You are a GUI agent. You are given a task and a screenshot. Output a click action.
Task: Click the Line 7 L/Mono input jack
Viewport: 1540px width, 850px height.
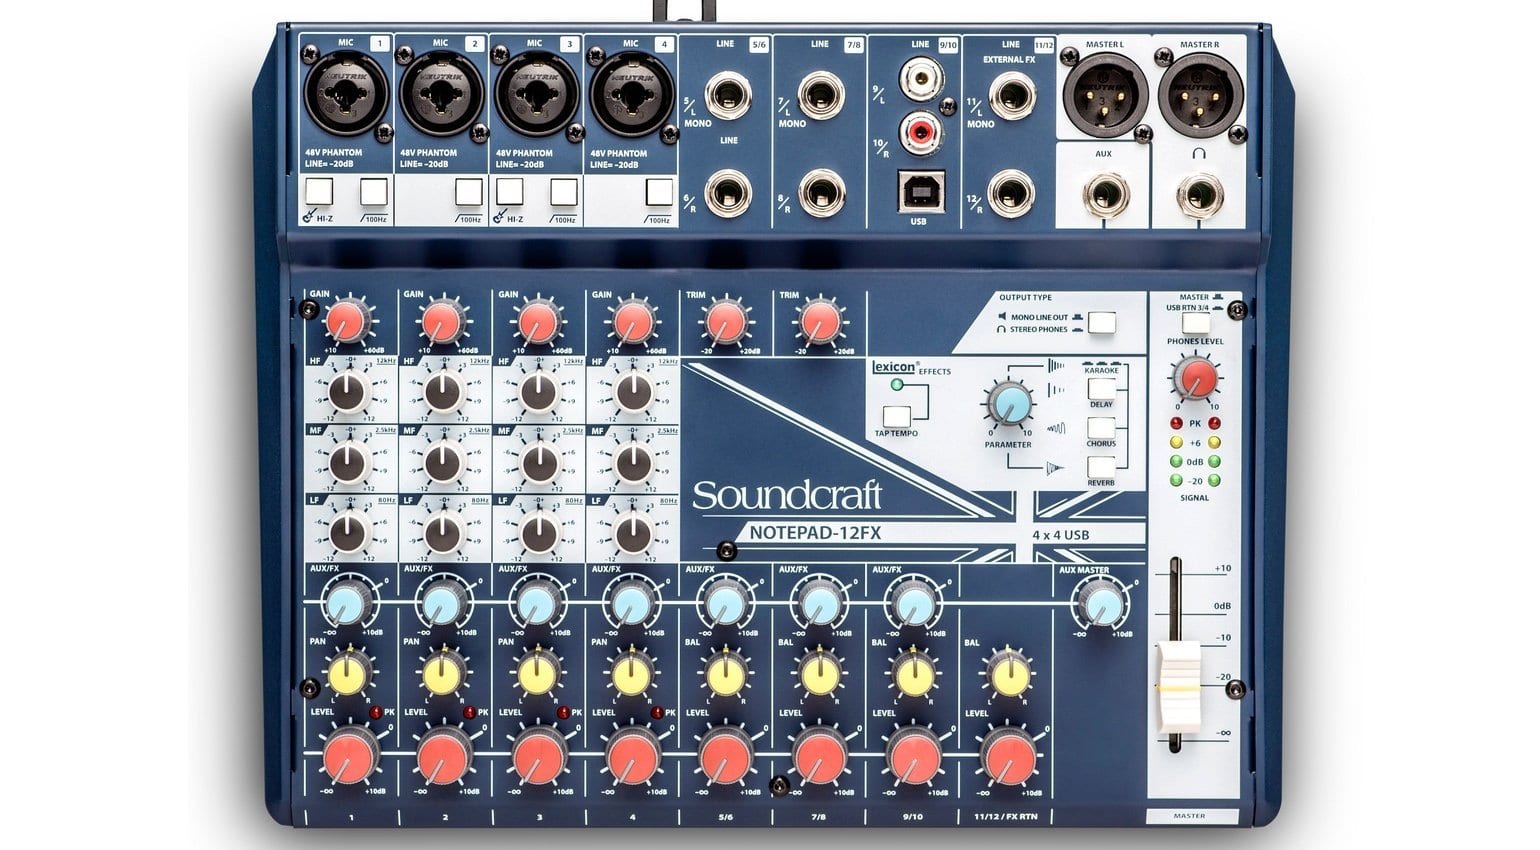click(822, 98)
